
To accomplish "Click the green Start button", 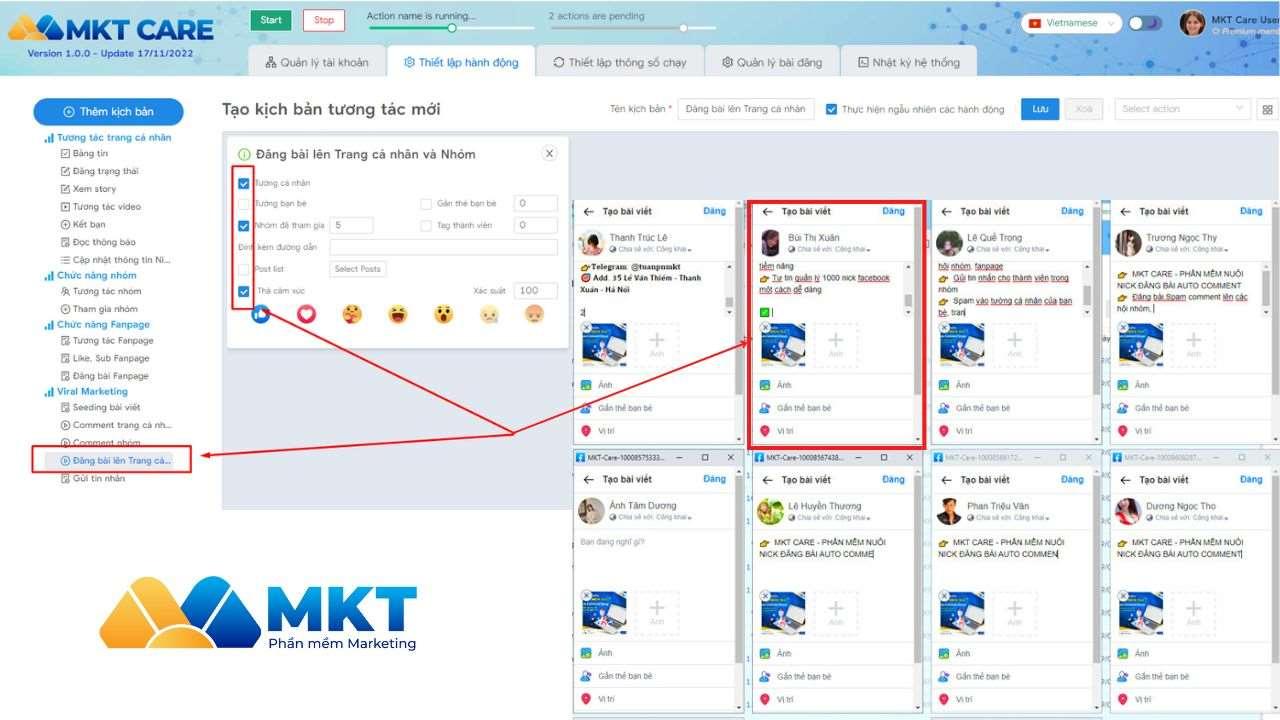I will click(271, 20).
